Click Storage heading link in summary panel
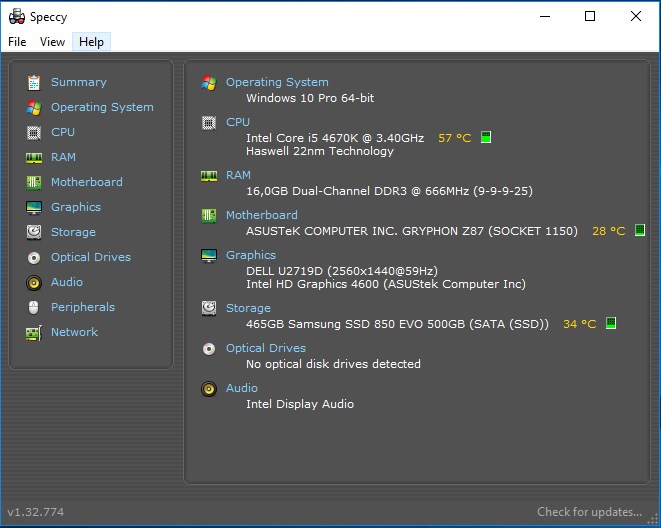Image resolution: width=661 pixels, height=528 pixels. tap(248, 308)
